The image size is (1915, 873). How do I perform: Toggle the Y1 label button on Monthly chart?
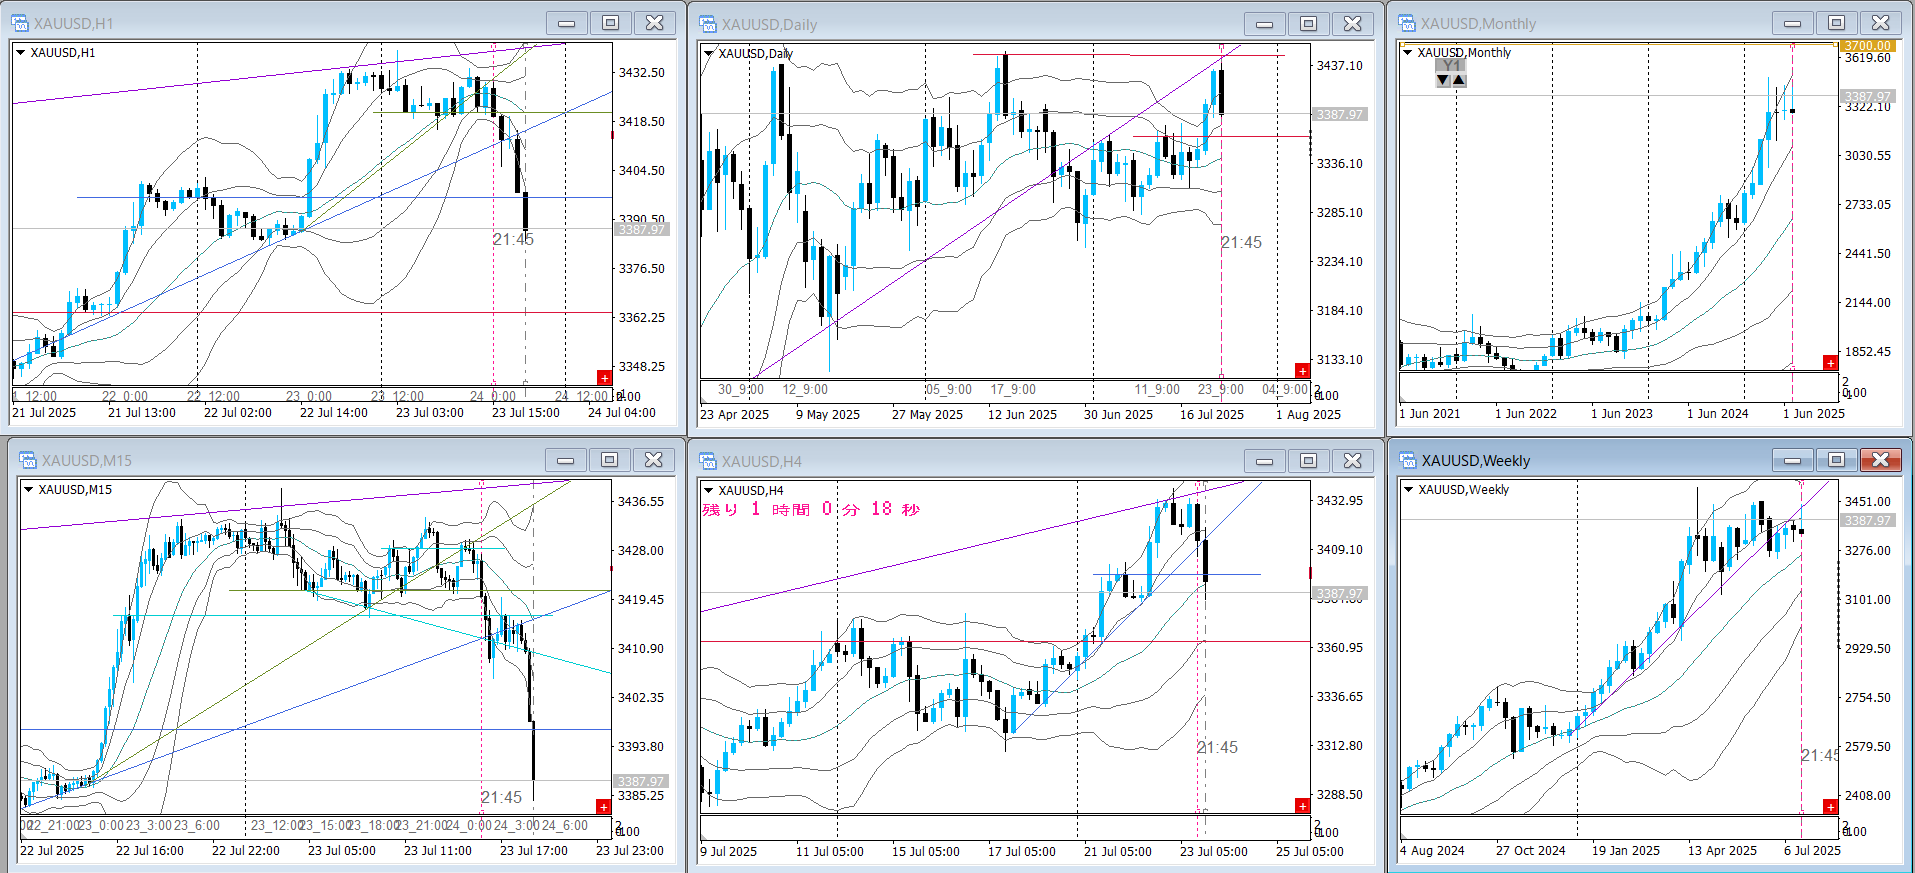pyautogui.click(x=1451, y=65)
